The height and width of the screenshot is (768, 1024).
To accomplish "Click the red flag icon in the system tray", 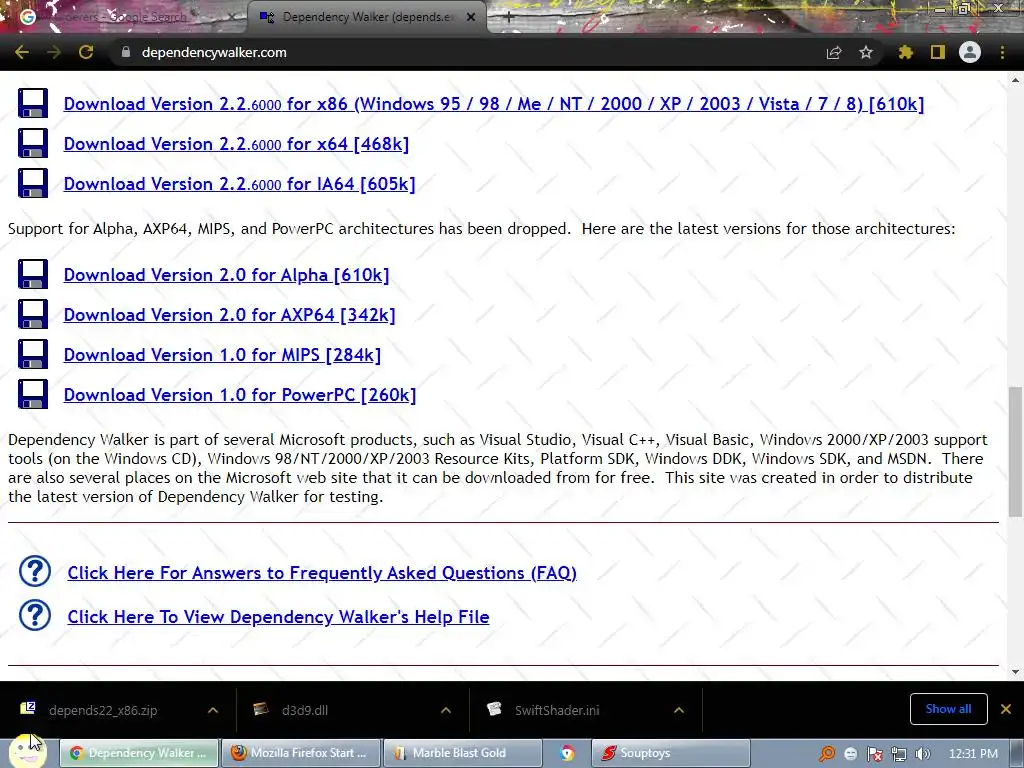I will coord(874,754).
